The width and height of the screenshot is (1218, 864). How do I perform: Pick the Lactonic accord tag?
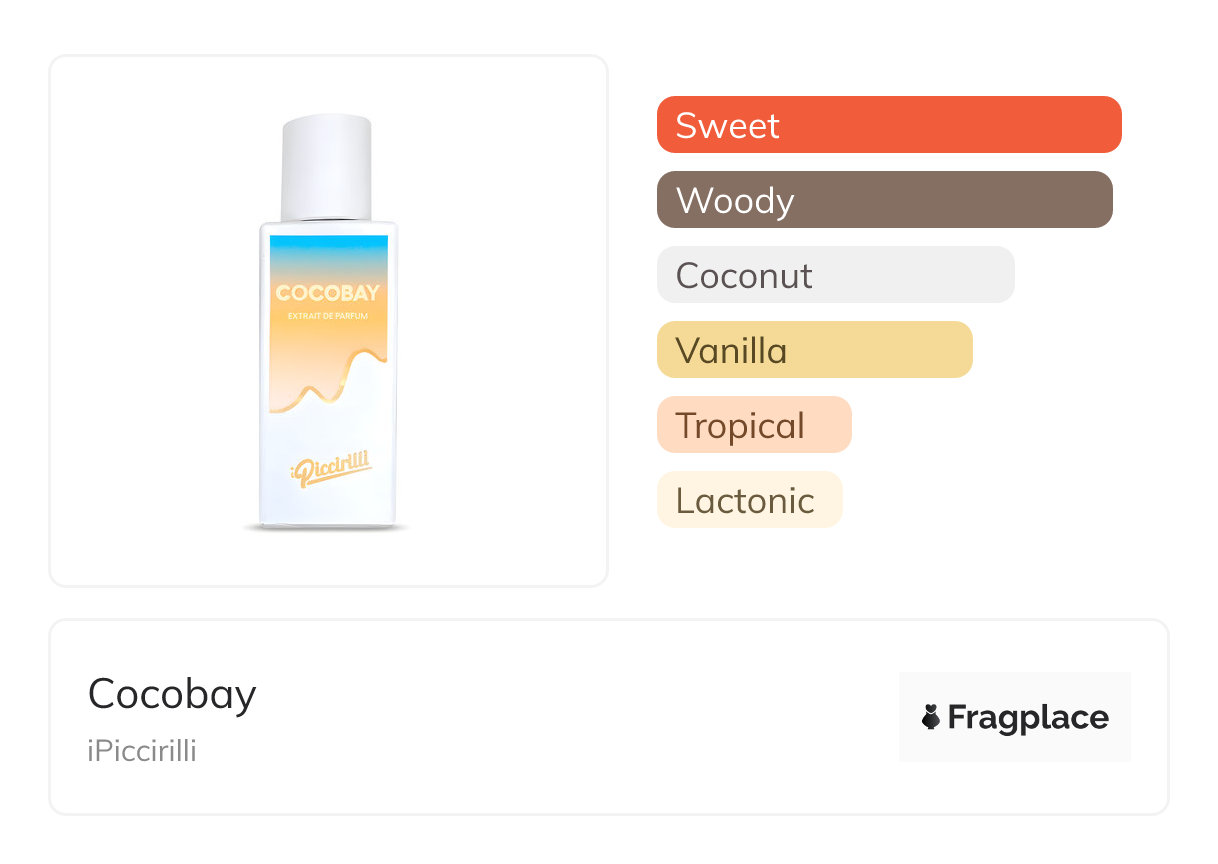coord(749,500)
